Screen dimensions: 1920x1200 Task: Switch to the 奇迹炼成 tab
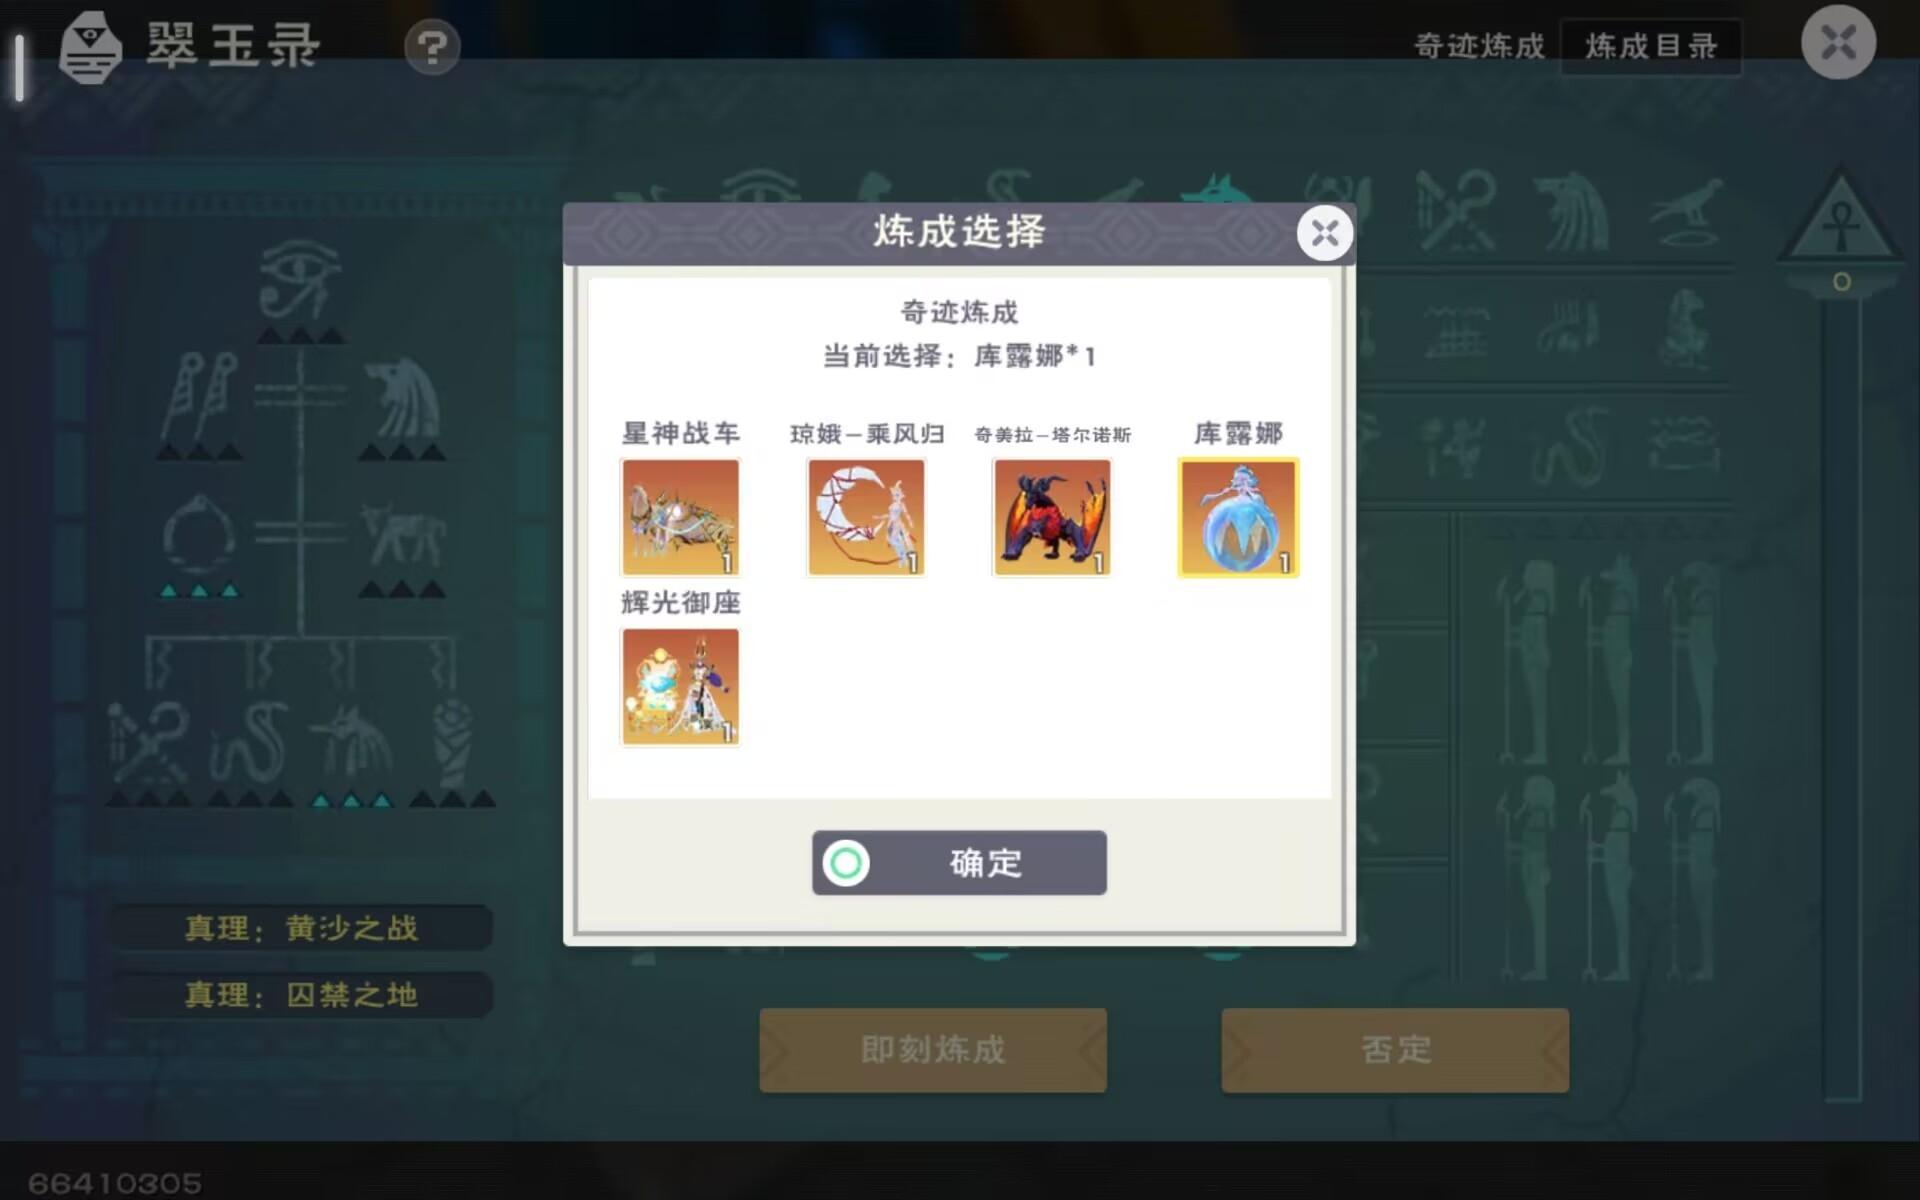1479,46
